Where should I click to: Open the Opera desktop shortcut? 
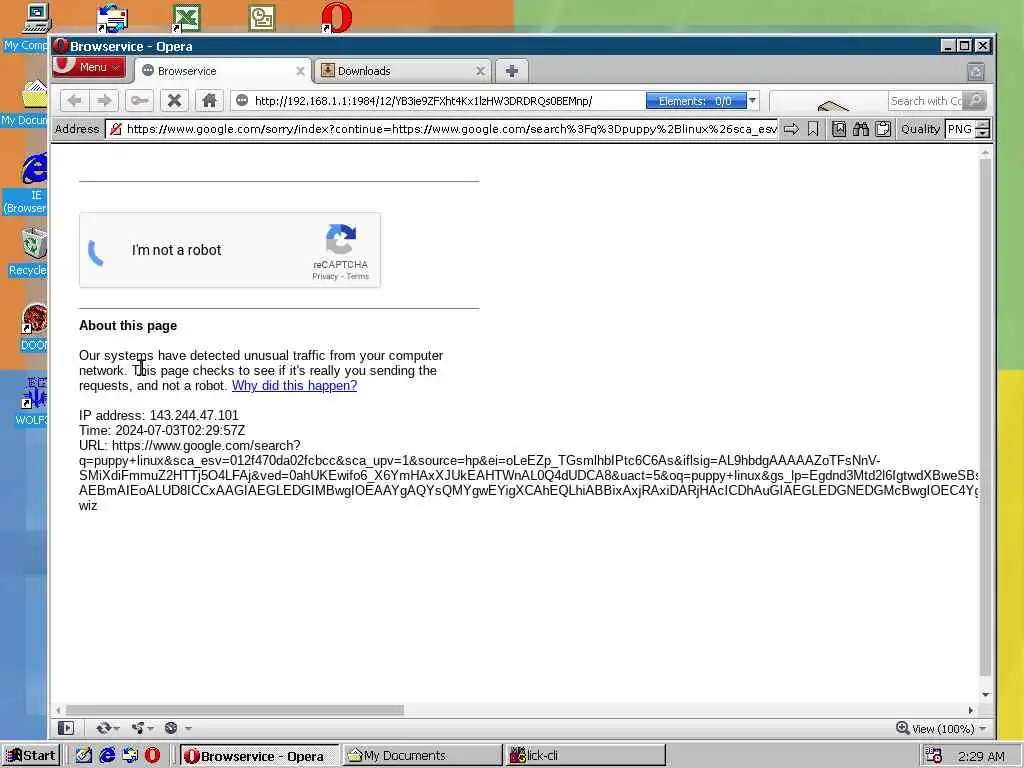click(x=337, y=18)
